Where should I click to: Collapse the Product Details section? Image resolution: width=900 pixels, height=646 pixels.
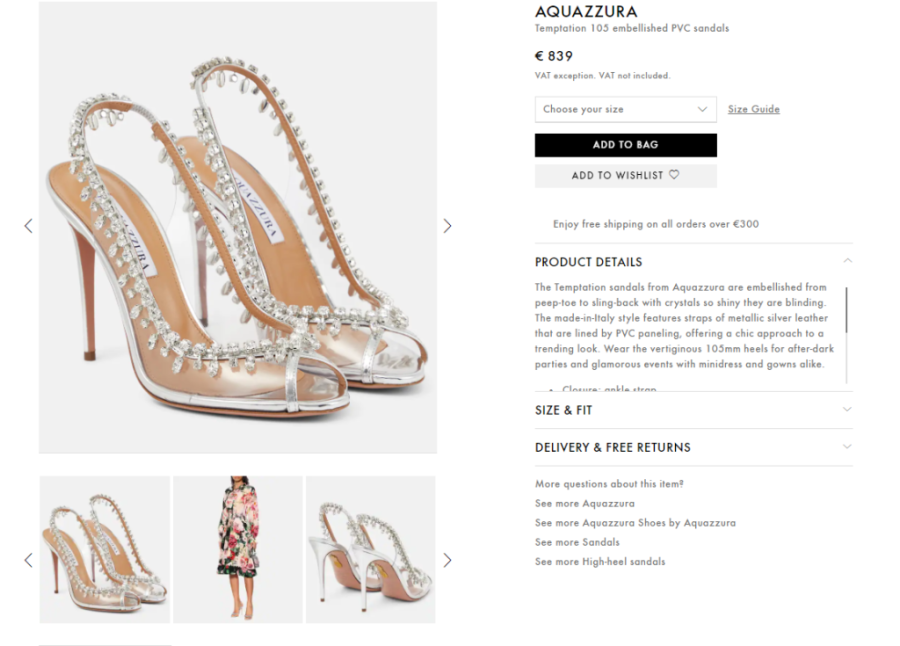tap(847, 262)
